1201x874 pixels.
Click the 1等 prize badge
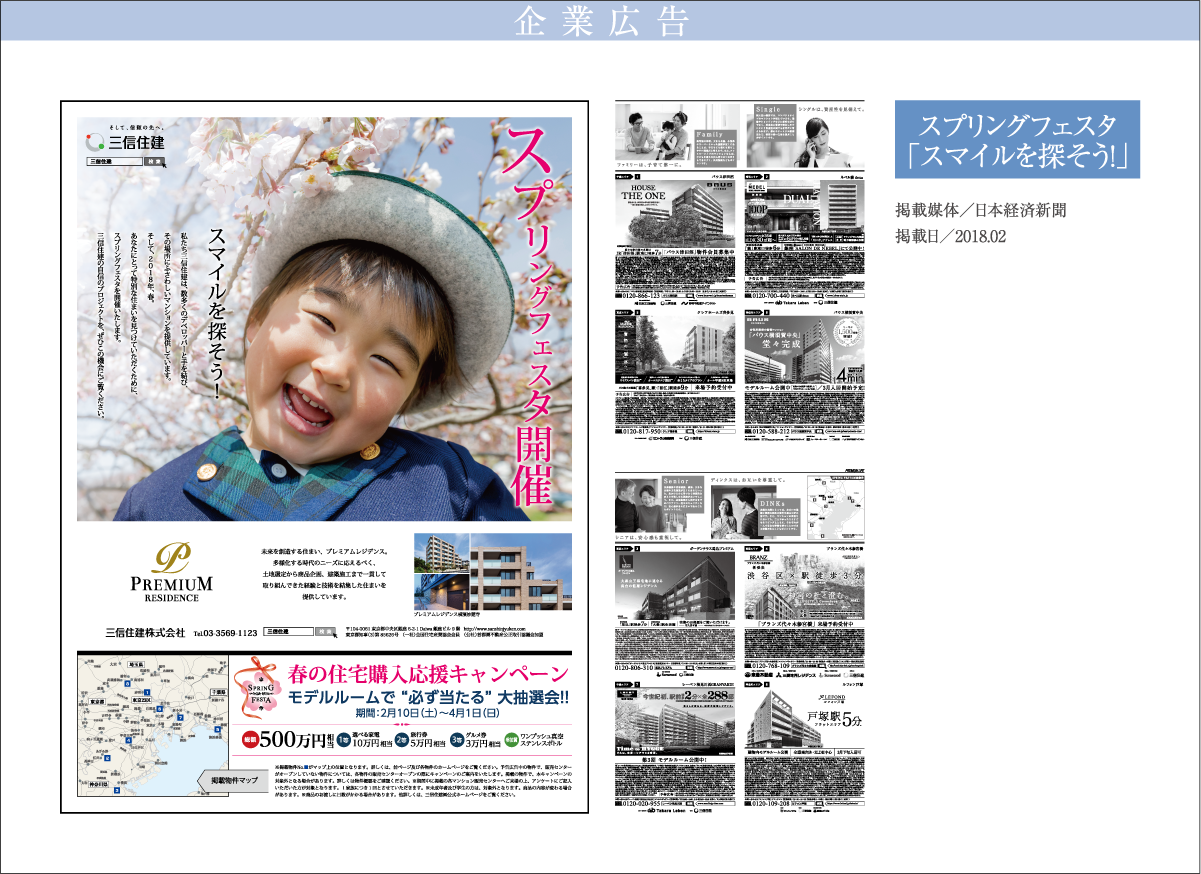click(x=342, y=741)
